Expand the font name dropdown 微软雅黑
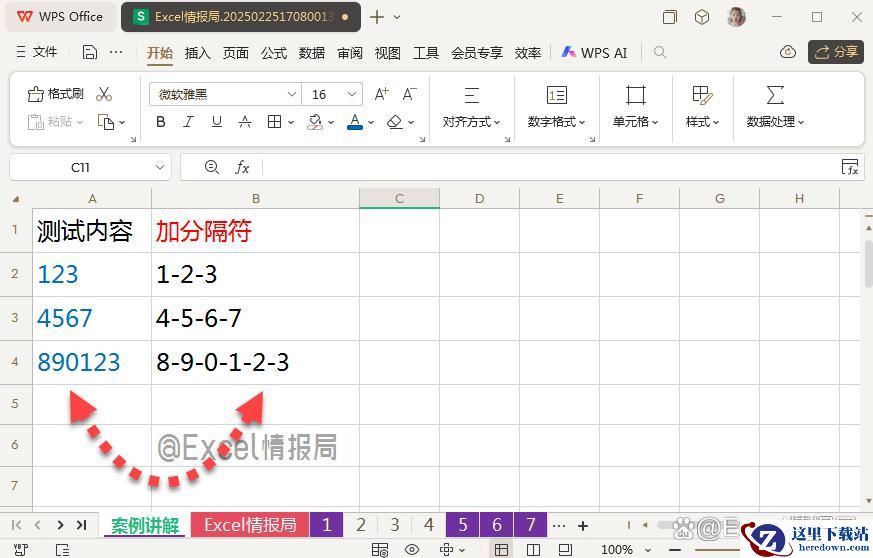 pos(291,94)
